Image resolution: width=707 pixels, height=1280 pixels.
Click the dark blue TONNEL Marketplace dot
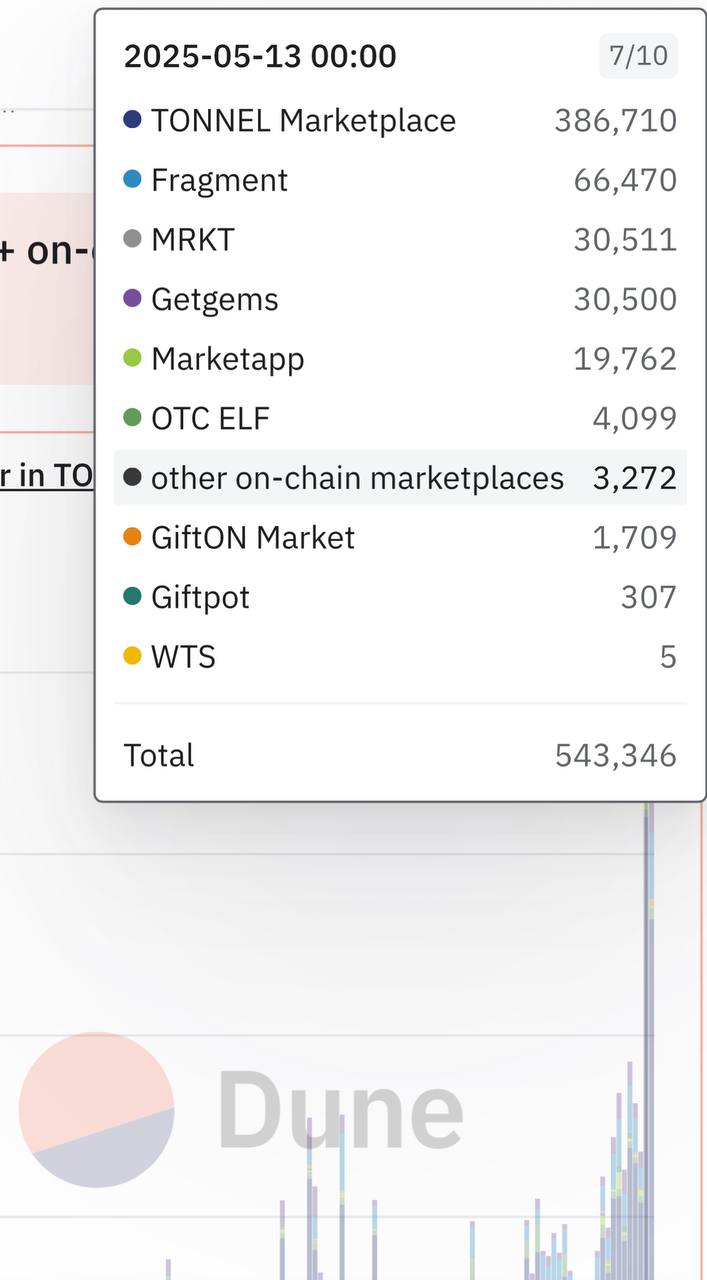[132, 121]
